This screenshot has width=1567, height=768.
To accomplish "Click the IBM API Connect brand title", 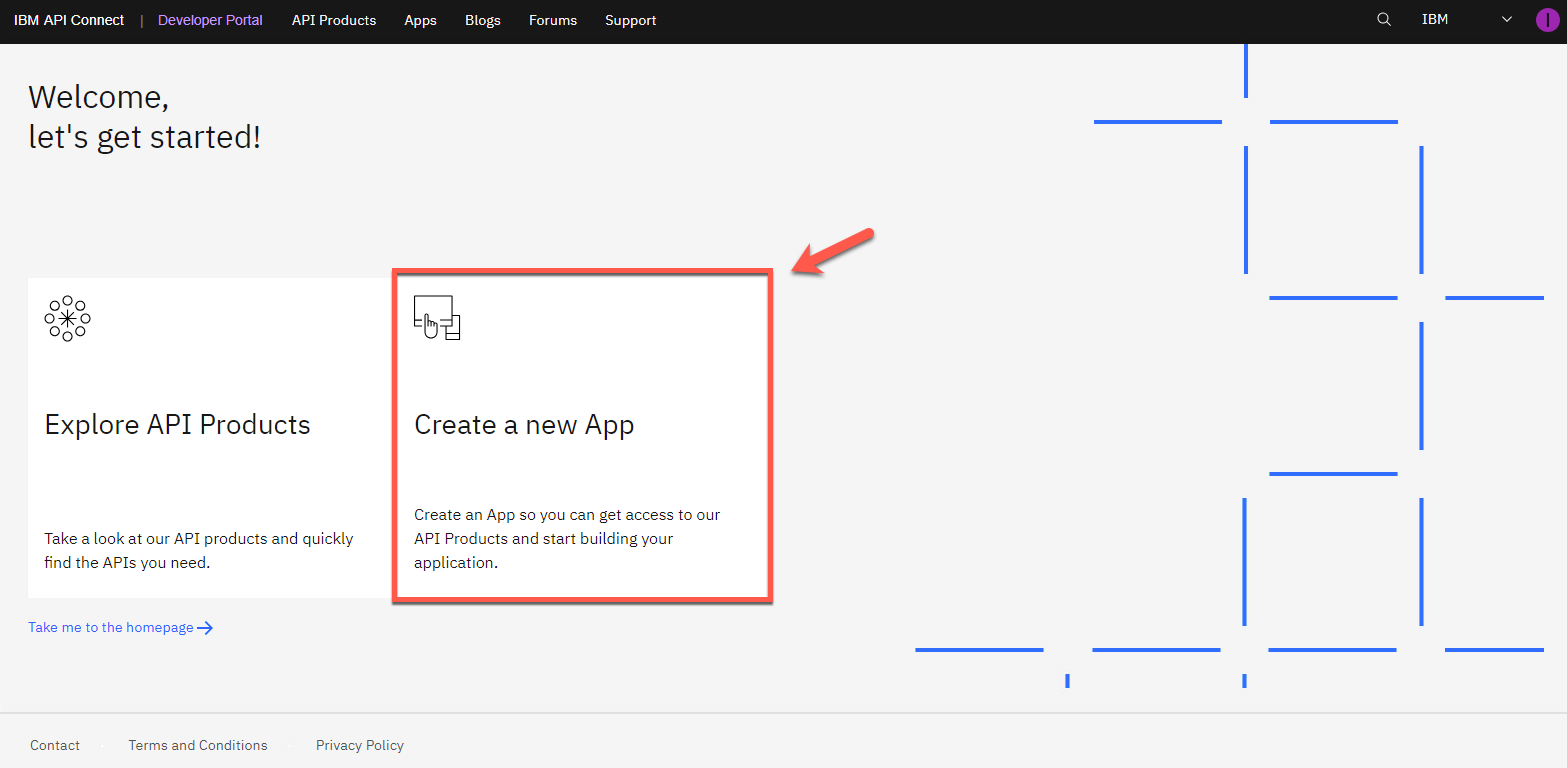I will coord(69,20).
